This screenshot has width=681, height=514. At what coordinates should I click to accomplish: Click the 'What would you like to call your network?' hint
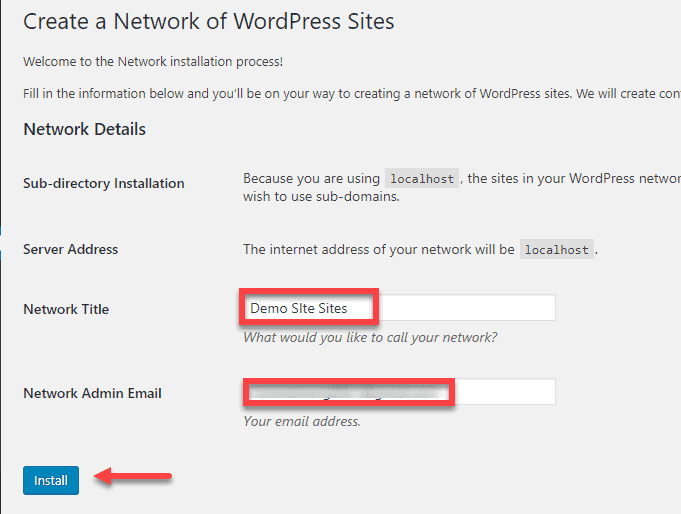pos(370,337)
